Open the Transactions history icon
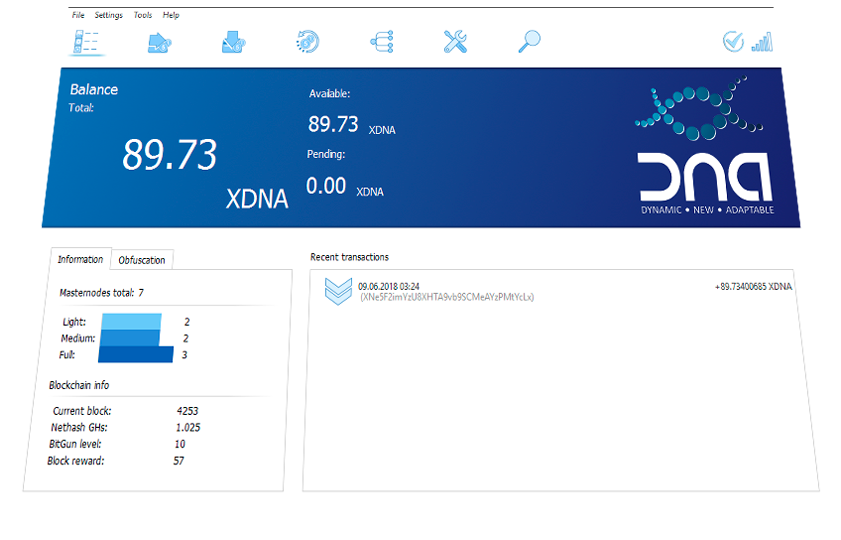This screenshot has width=841, height=540. pos(308,42)
